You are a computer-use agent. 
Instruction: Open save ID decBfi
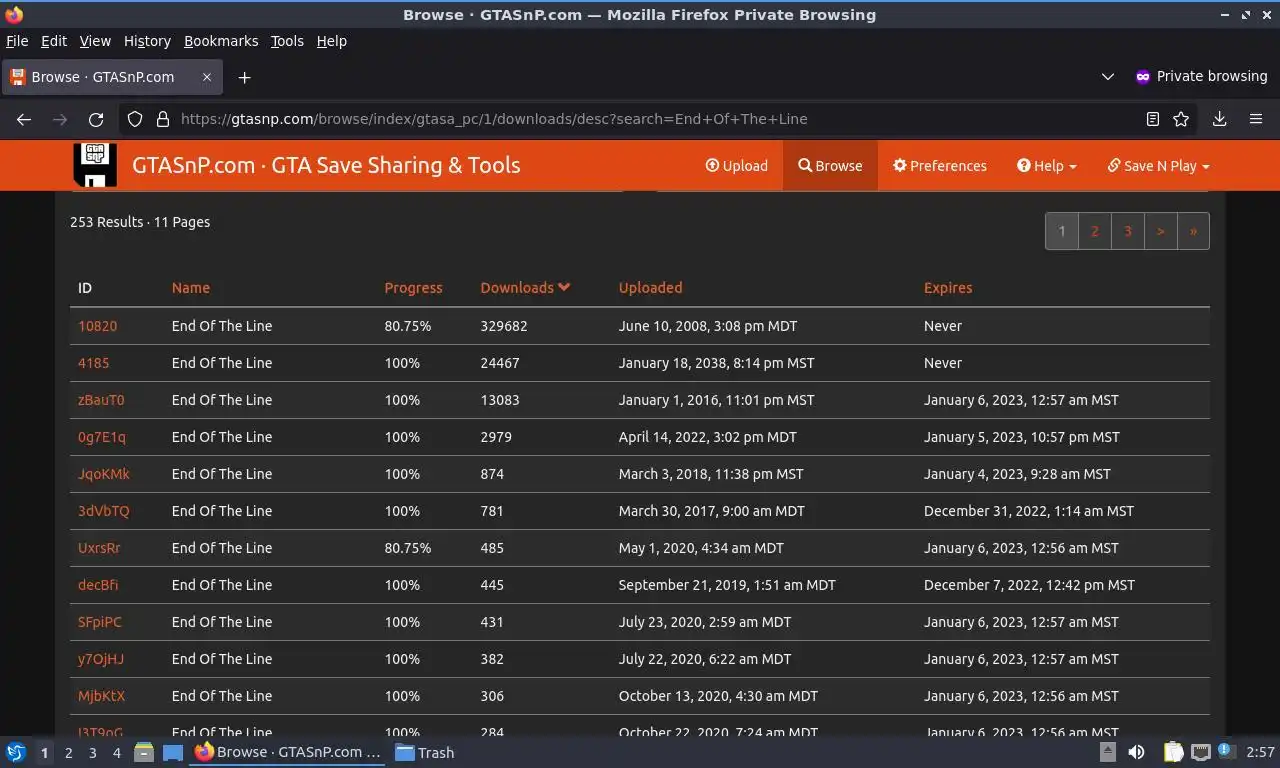(98, 585)
